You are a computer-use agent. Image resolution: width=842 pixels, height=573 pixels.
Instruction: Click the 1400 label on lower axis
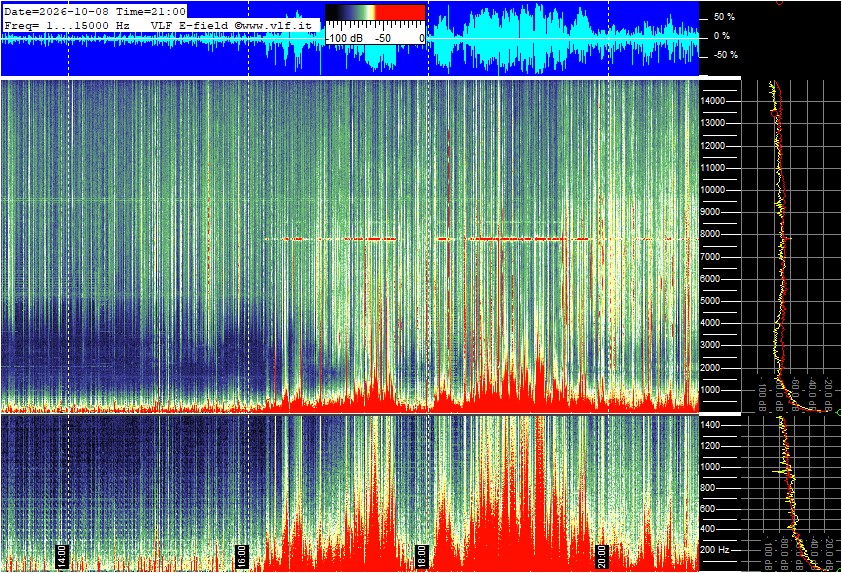[x=710, y=425]
